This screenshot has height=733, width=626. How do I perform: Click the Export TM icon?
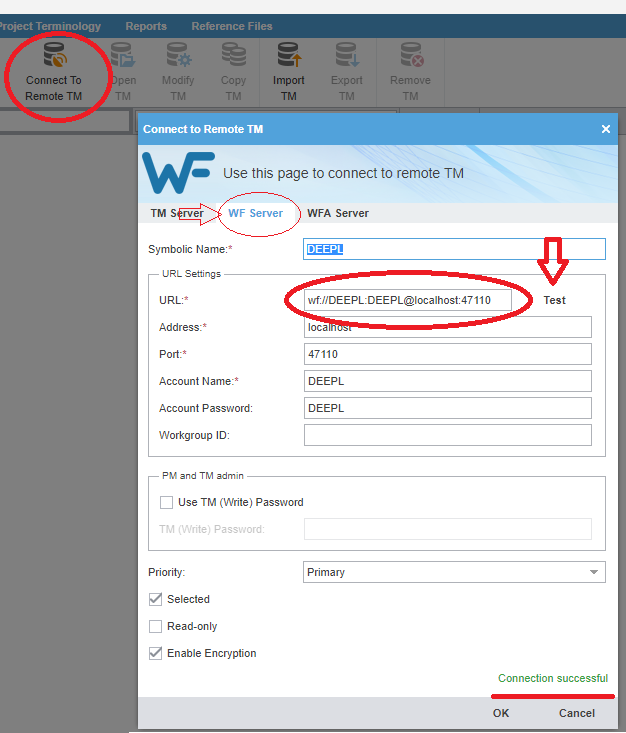pos(347,56)
